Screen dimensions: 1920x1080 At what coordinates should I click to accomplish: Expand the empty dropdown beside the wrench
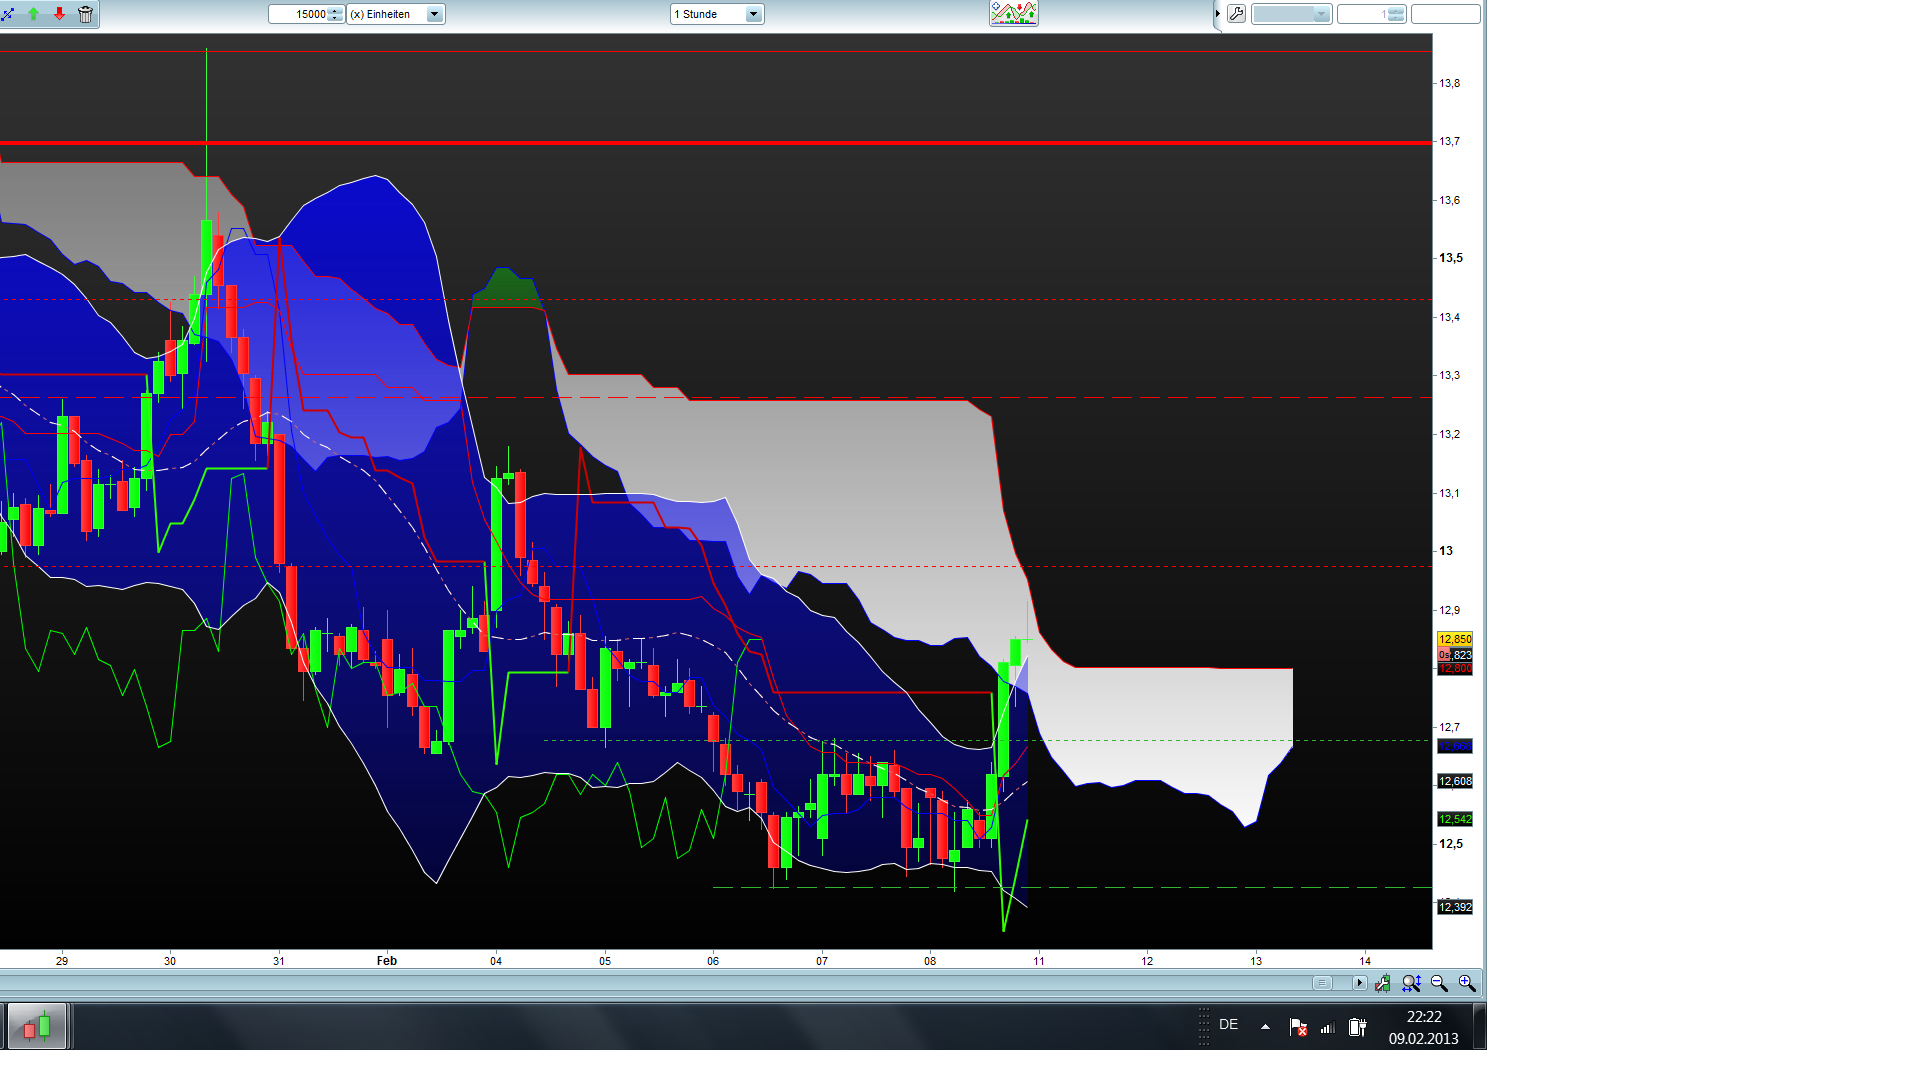point(1321,14)
